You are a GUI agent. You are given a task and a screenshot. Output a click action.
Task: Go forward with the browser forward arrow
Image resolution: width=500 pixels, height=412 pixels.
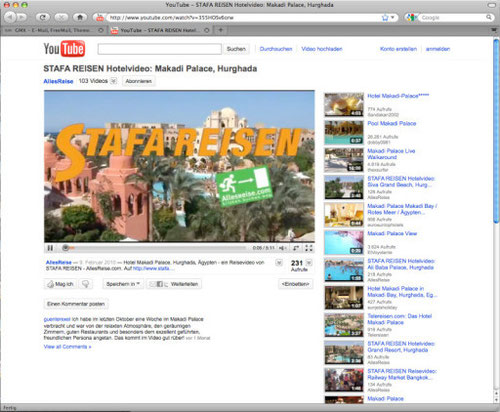pos(22,17)
